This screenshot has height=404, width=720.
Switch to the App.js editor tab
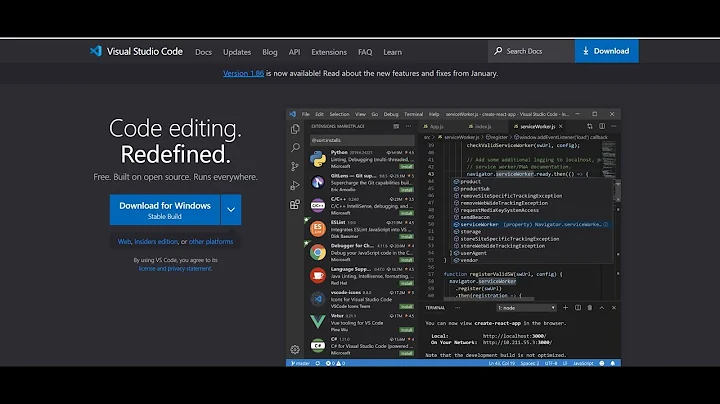coord(434,126)
